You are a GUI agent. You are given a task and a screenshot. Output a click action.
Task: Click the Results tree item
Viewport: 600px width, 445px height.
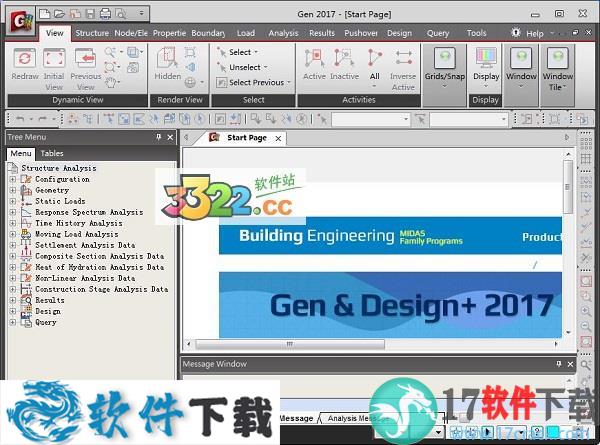(x=49, y=300)
